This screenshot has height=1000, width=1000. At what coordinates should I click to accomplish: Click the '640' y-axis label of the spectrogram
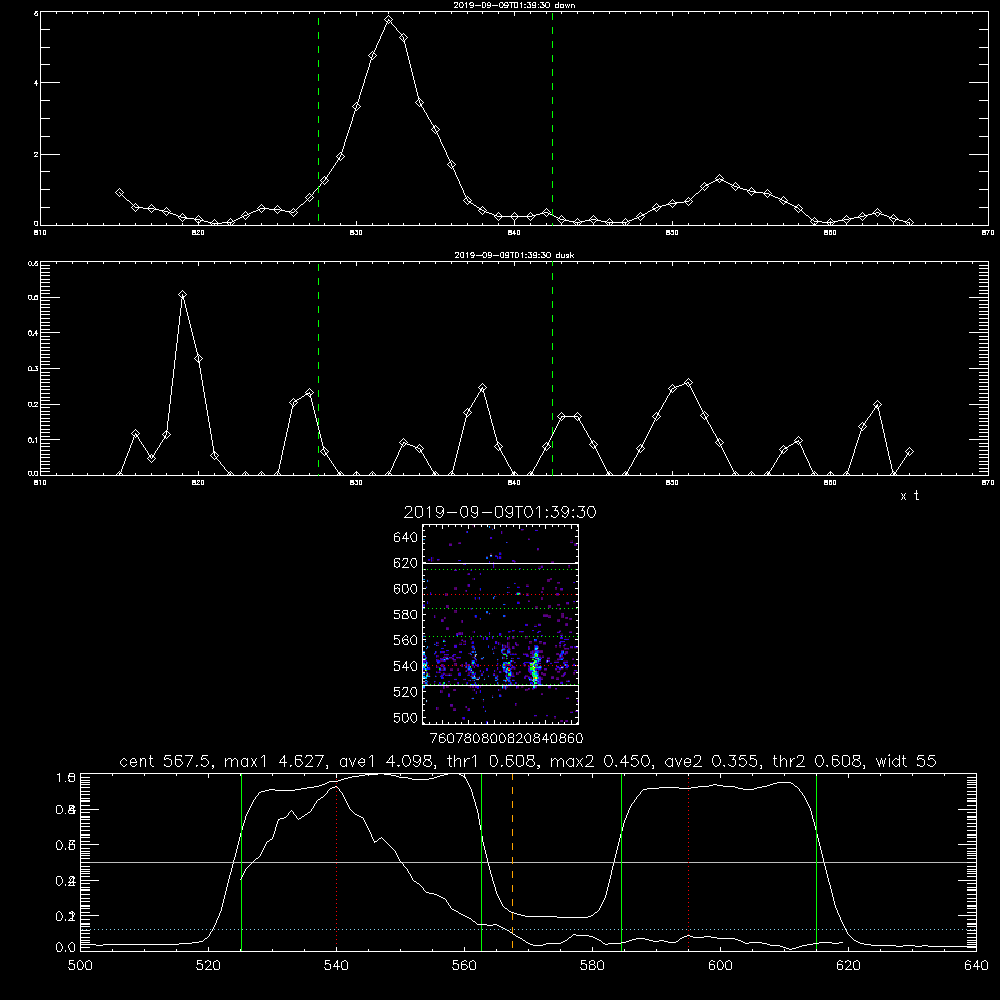point(405,538)
